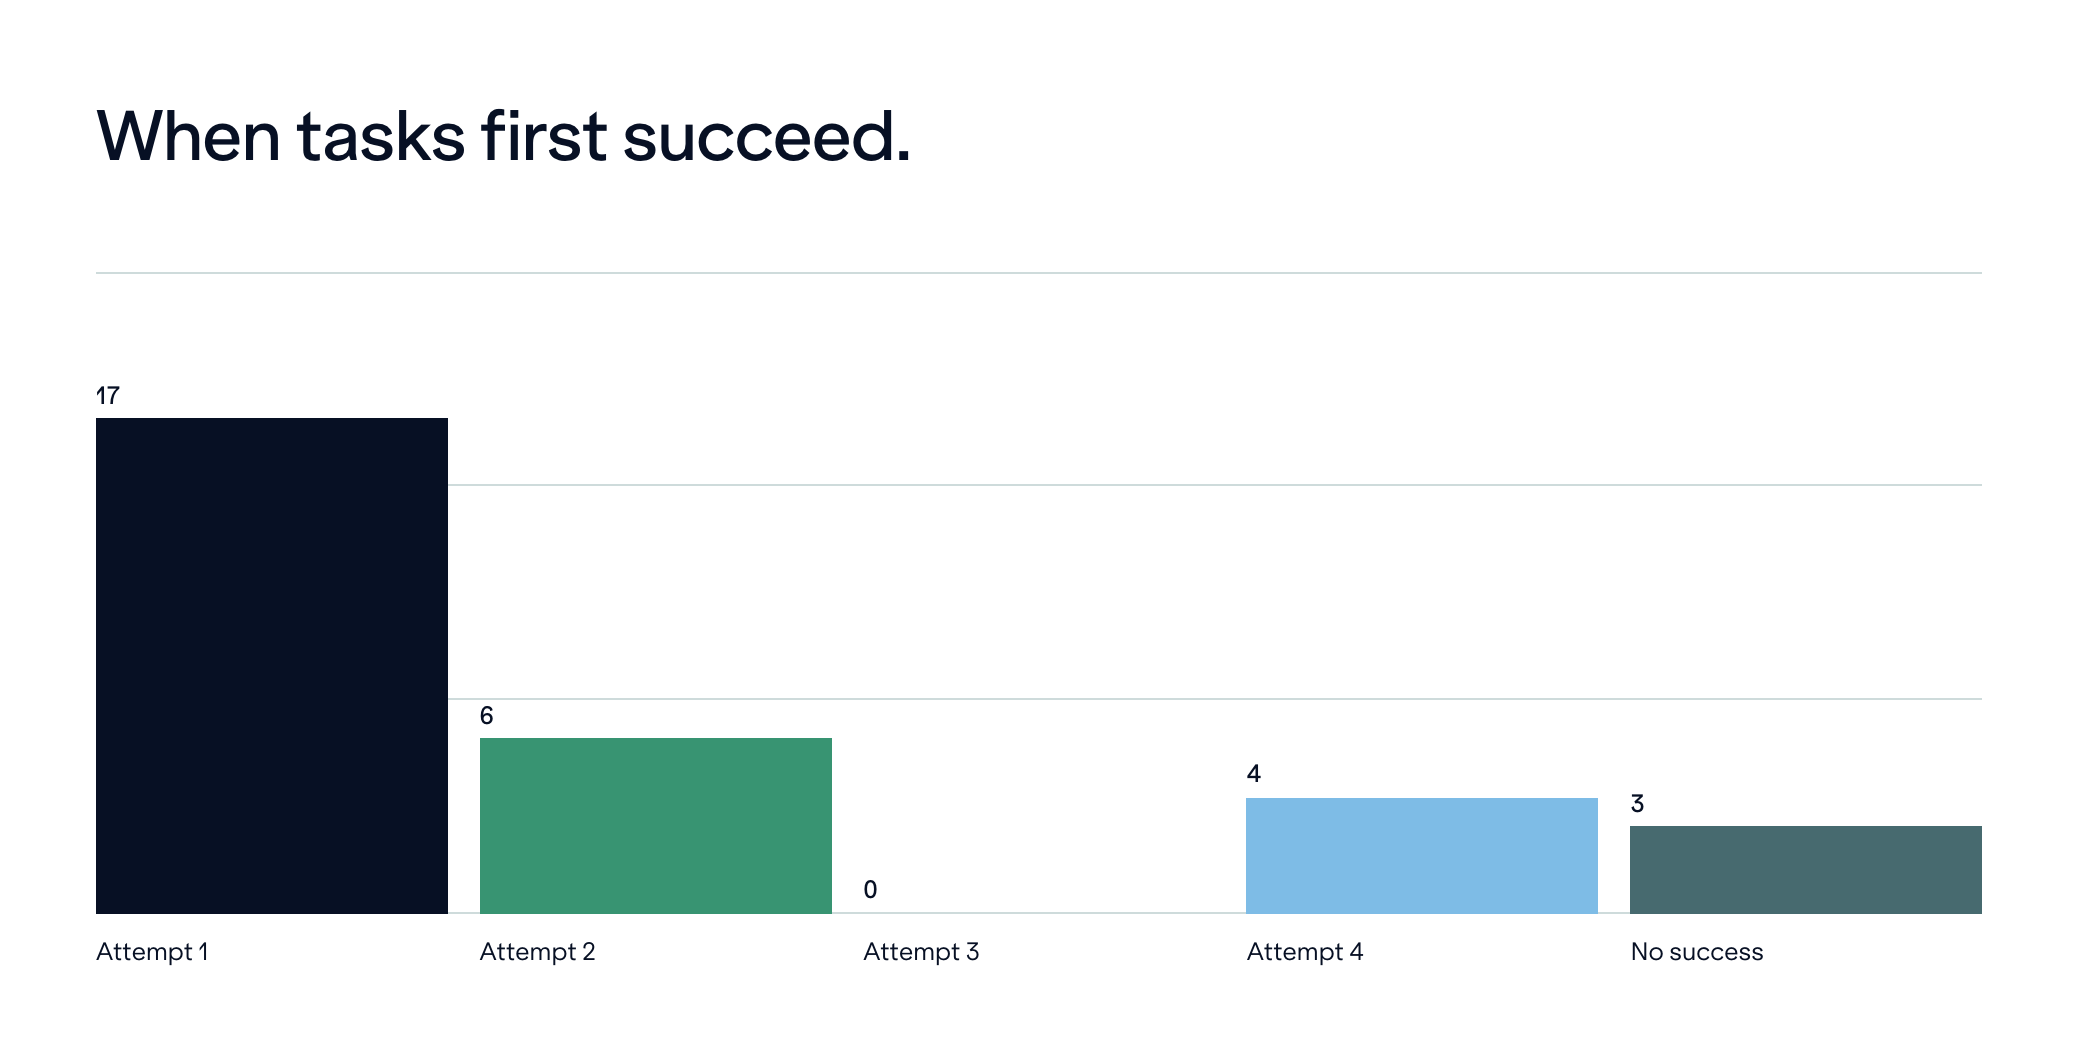This screenshot has width=2078, height=1062.
Task: Select the dark navy Attempt 1 bar
Action: (x=272, y=666)
